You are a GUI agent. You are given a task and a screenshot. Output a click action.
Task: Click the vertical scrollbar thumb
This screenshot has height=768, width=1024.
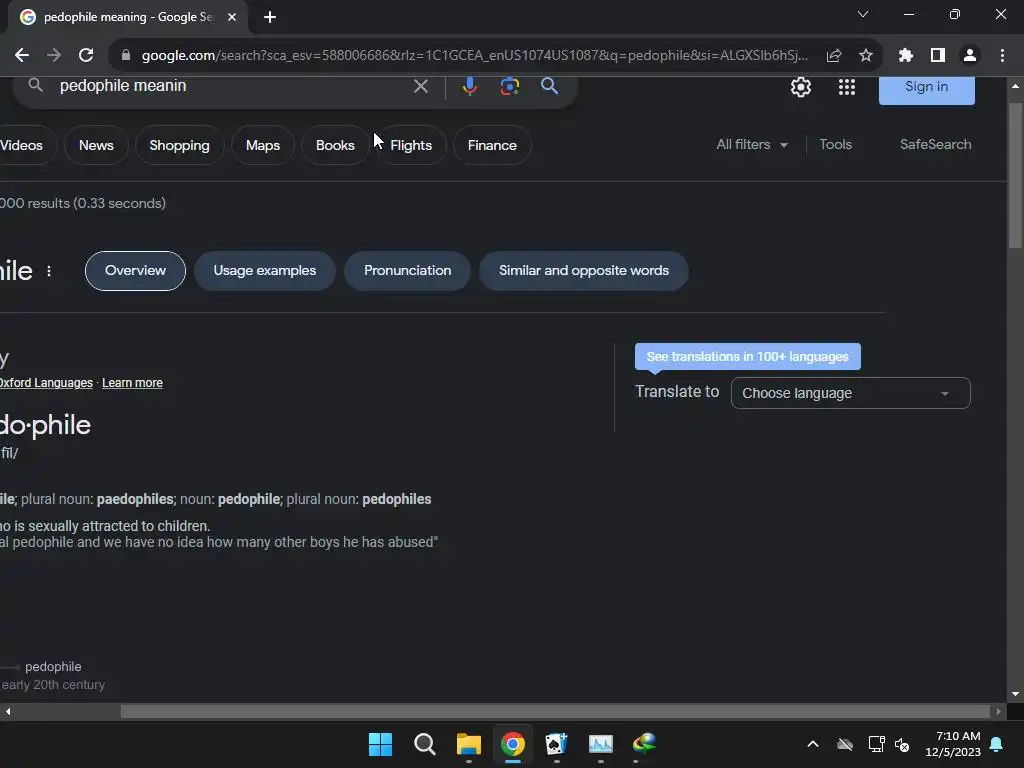click(1015, 175)
